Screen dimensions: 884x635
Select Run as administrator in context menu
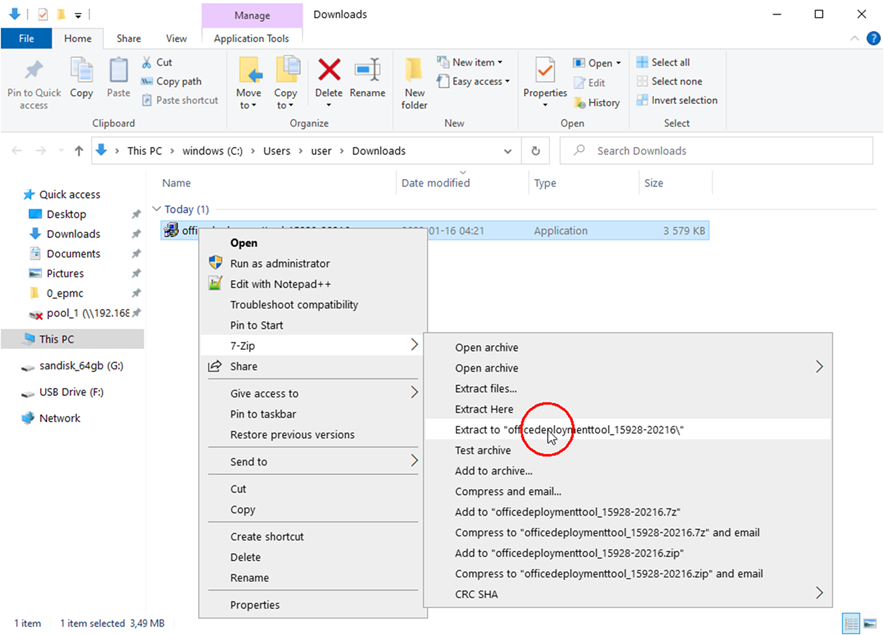point(279,264)
